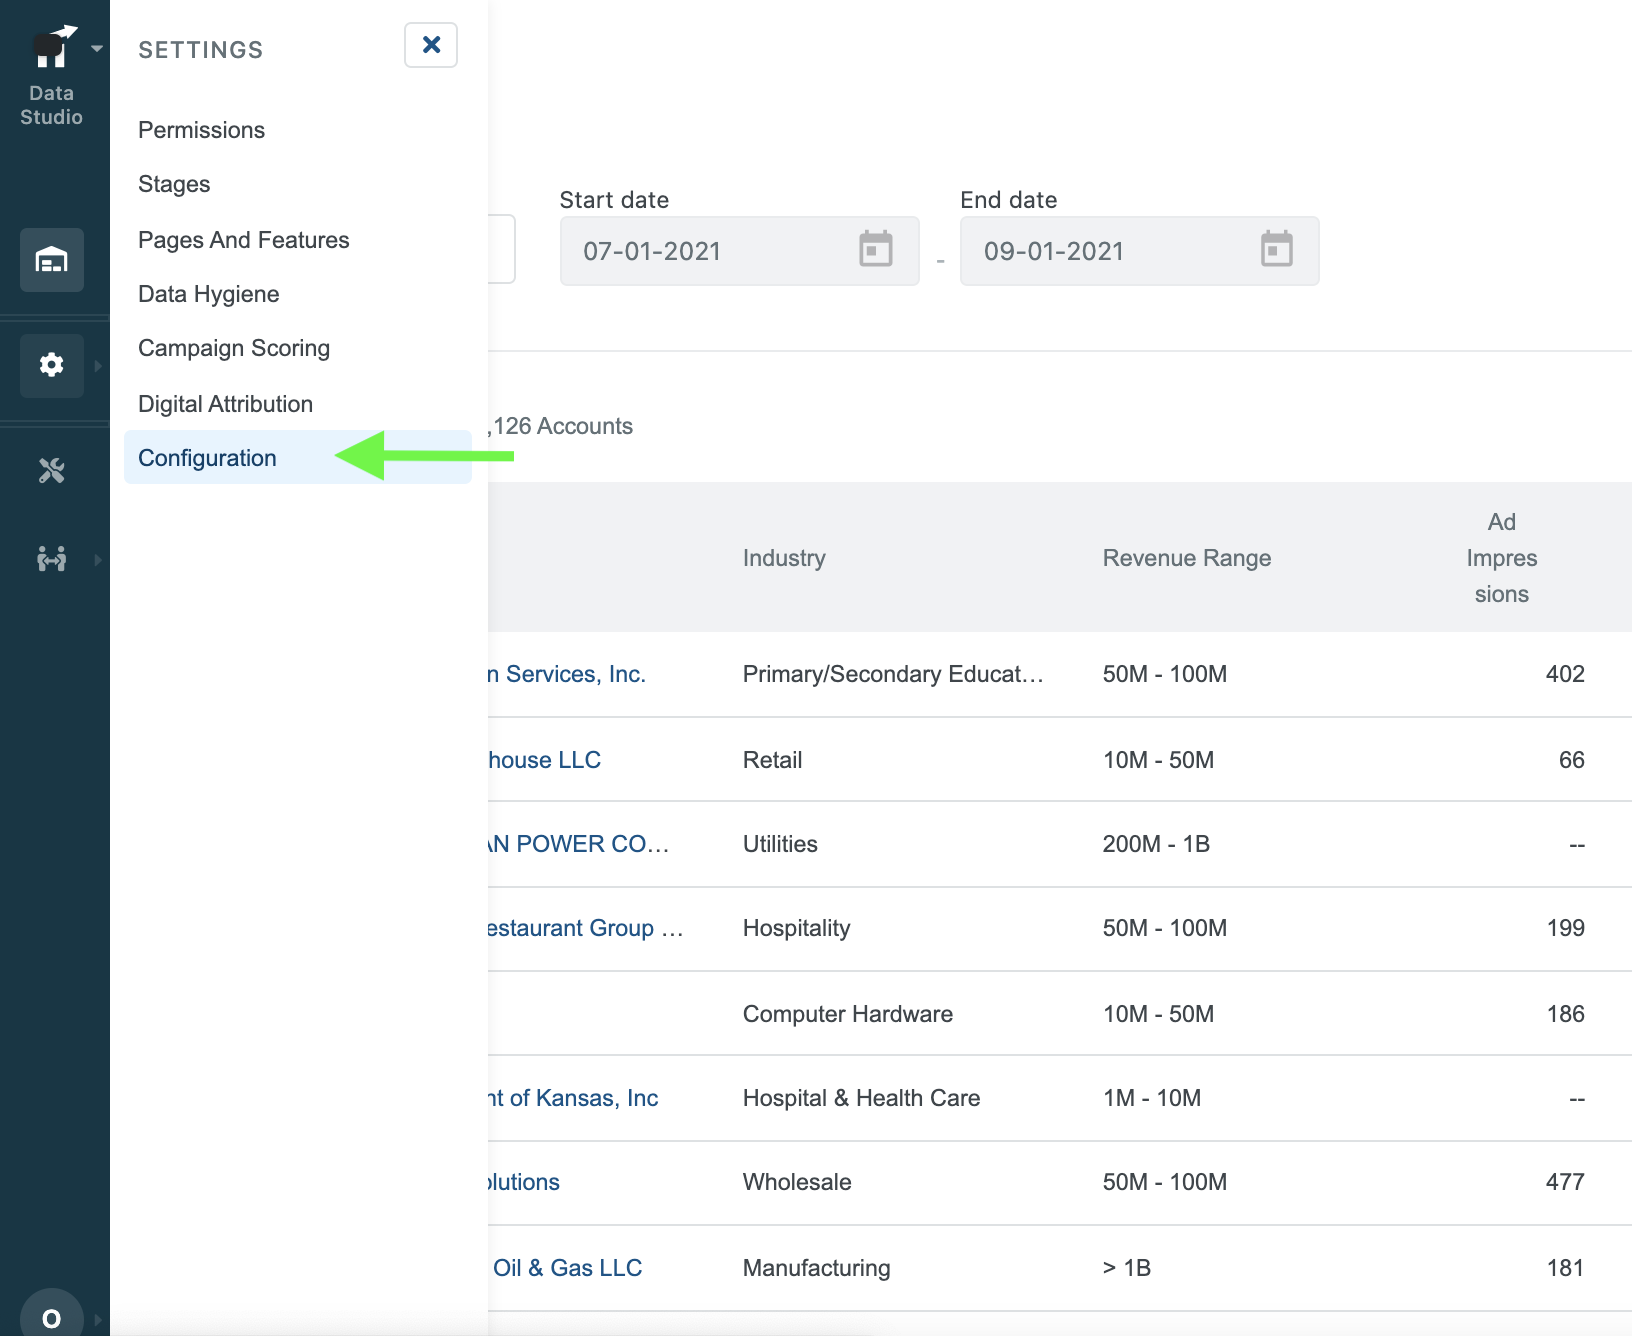Click the Hospitality industry cell
This screenshot has height=1336, width=1632.
[796, 928]
